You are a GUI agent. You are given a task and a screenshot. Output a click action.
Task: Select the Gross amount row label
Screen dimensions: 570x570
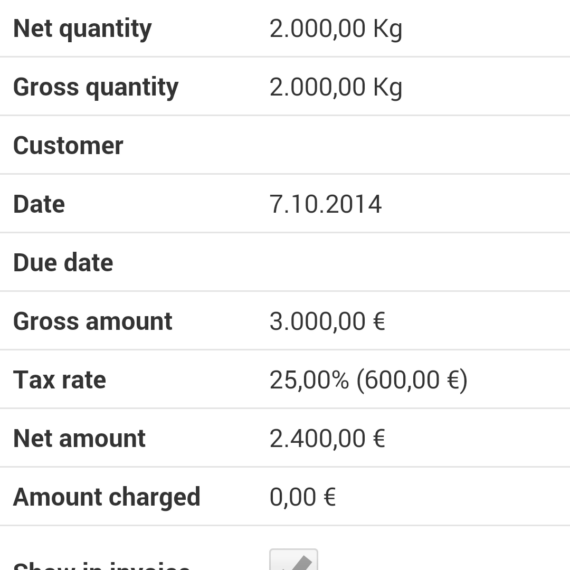point(92,322)
